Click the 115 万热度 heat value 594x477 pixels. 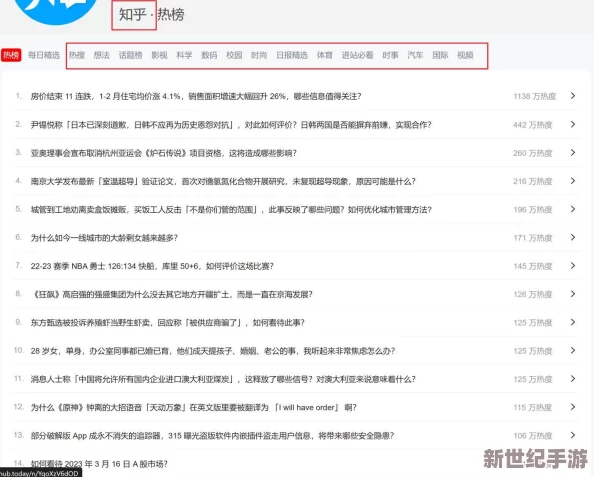[x=533, y=408]
